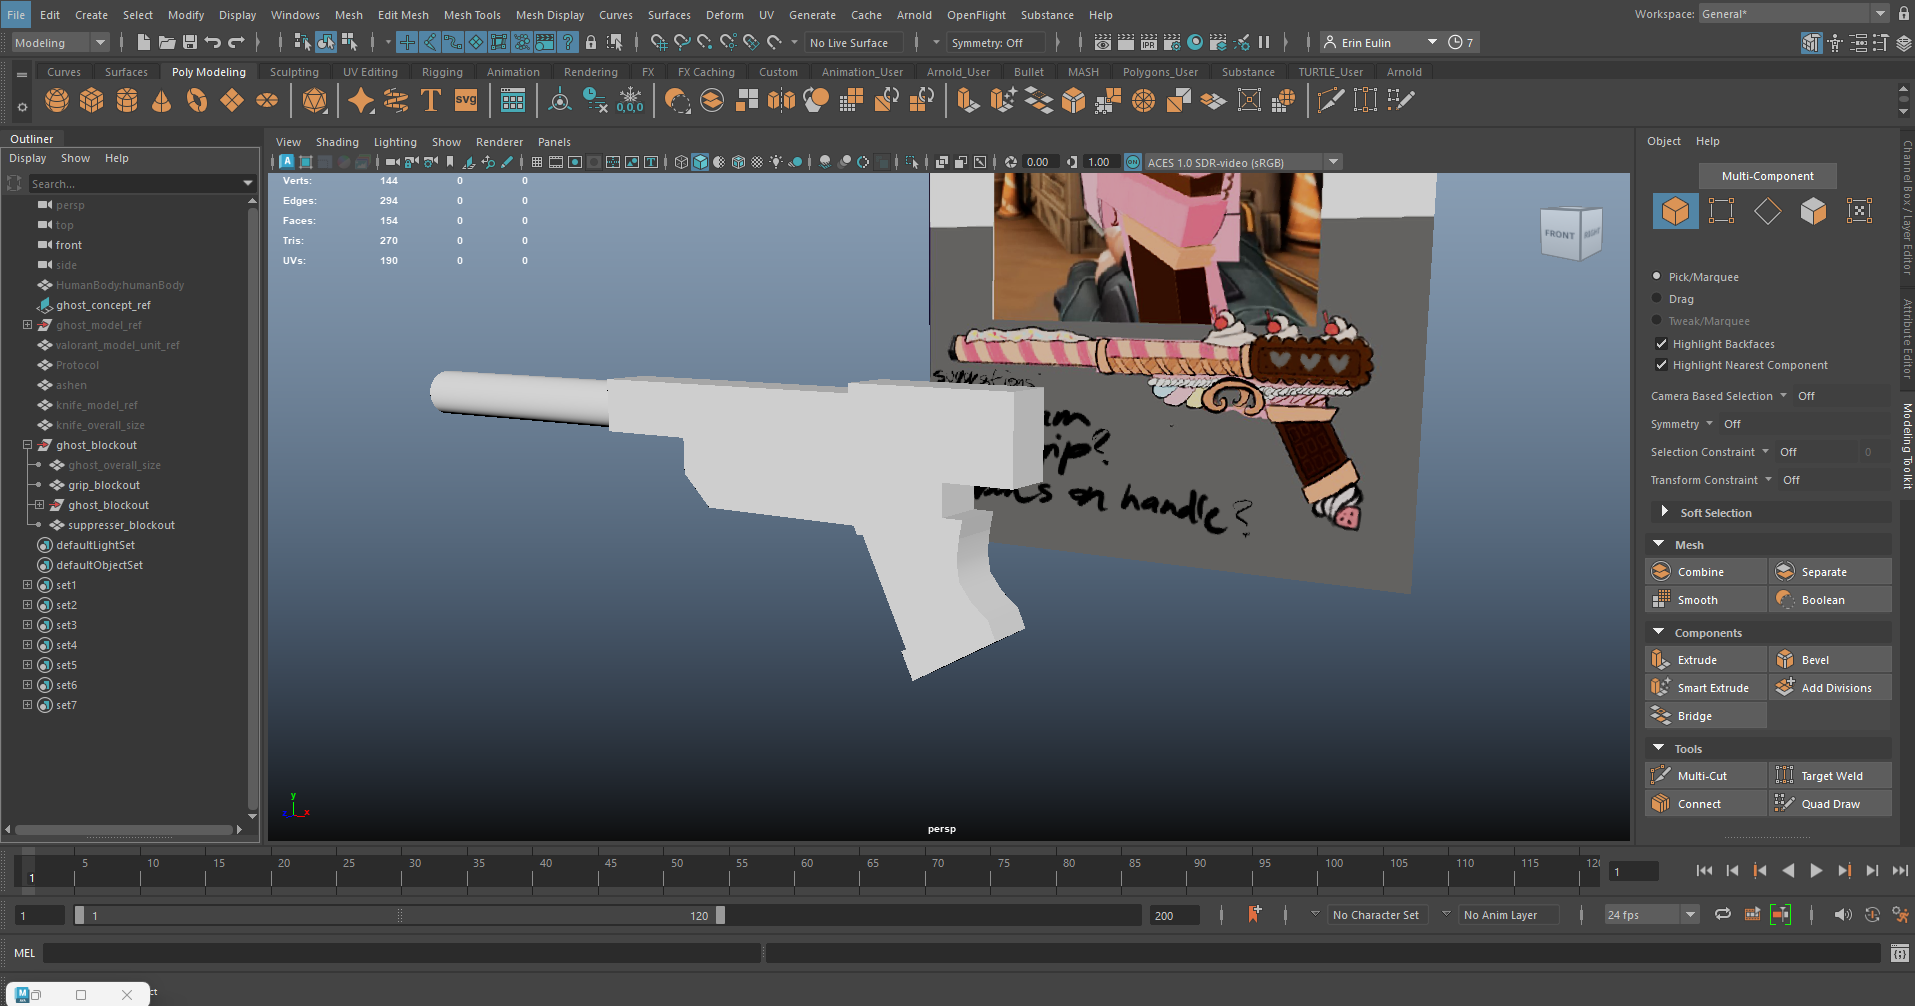Collapse the ghost_blockout tree node
Viewport: 1915px width, 1006px height.
coord(28,445)
